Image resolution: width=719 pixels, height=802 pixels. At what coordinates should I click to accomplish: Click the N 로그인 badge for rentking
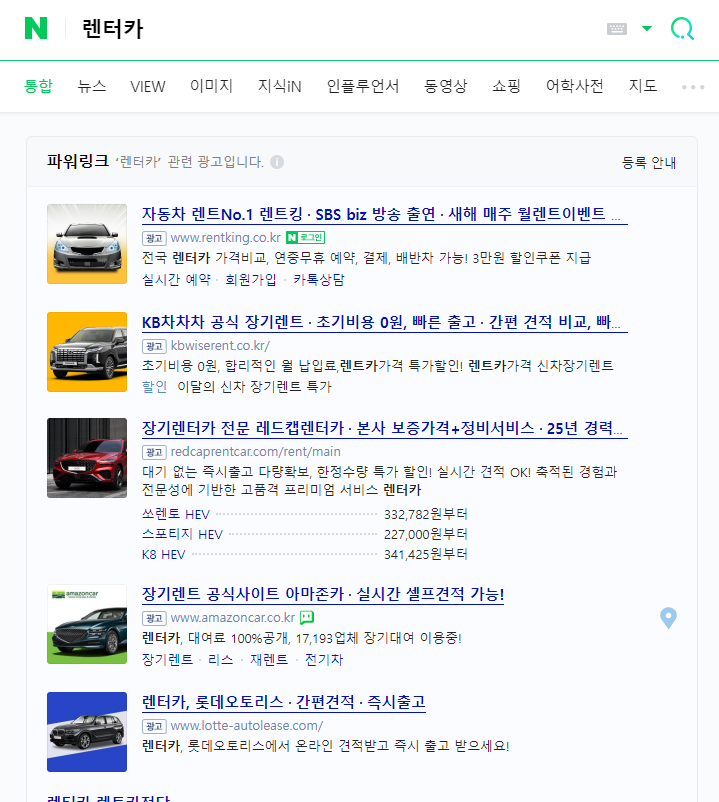tap(305, 238)
